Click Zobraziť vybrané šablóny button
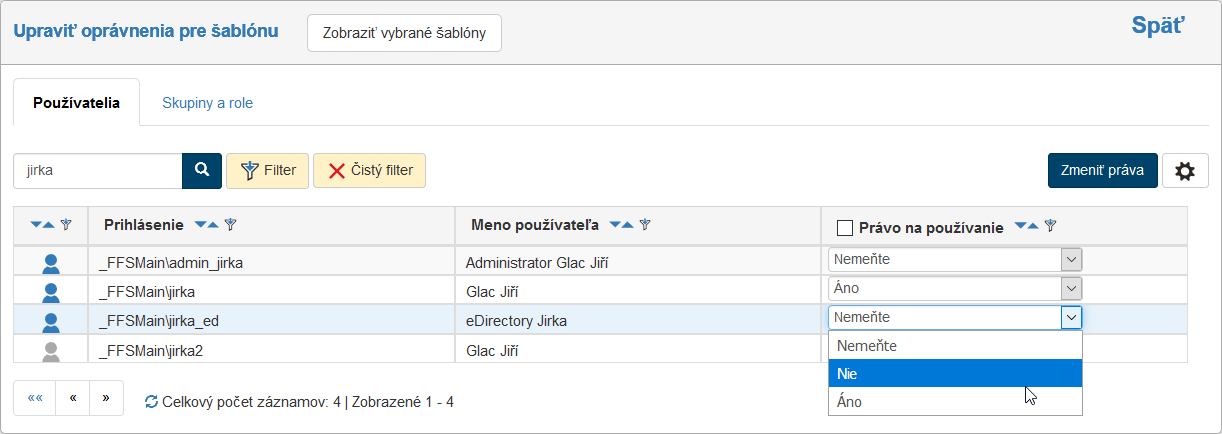This screenshot has width=1222, height=434. [x=404, y=33]
